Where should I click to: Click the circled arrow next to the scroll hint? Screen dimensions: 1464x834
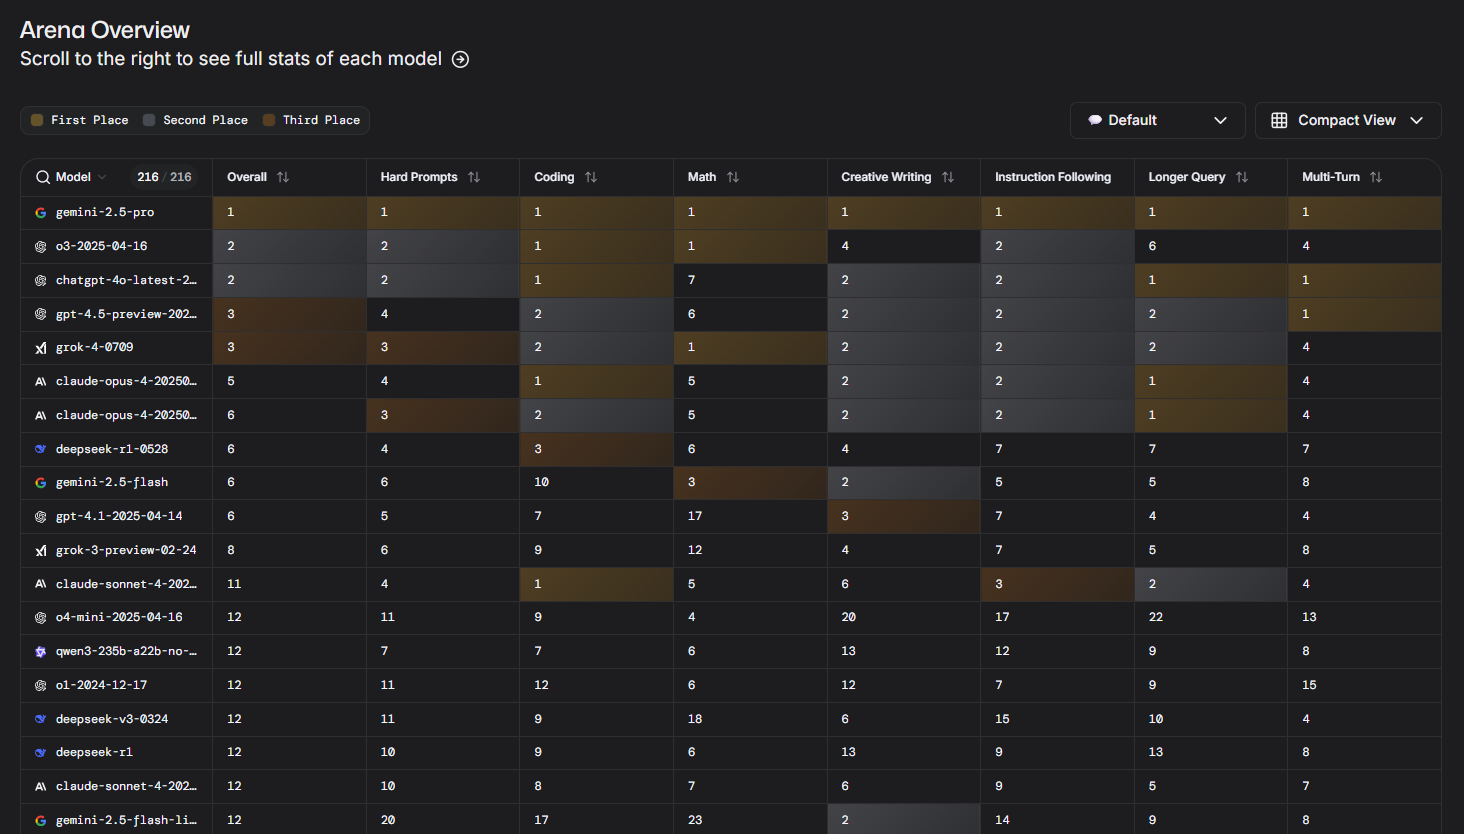pos(460,59)
